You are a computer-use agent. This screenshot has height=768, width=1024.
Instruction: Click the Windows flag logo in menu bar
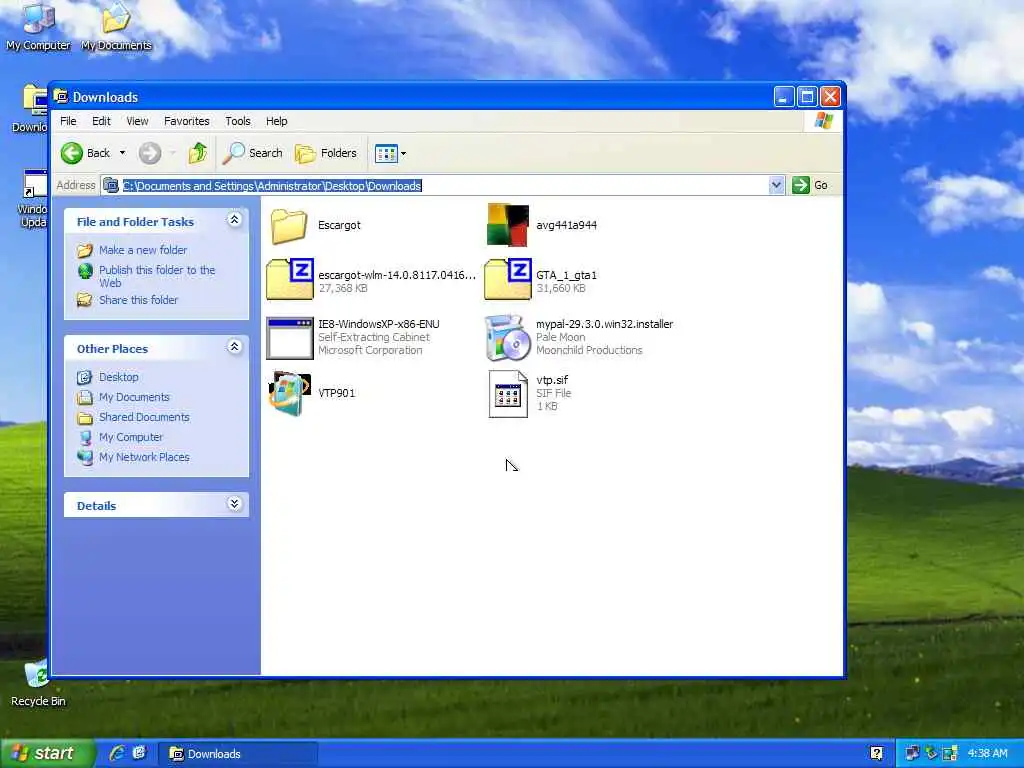(824, 121)
